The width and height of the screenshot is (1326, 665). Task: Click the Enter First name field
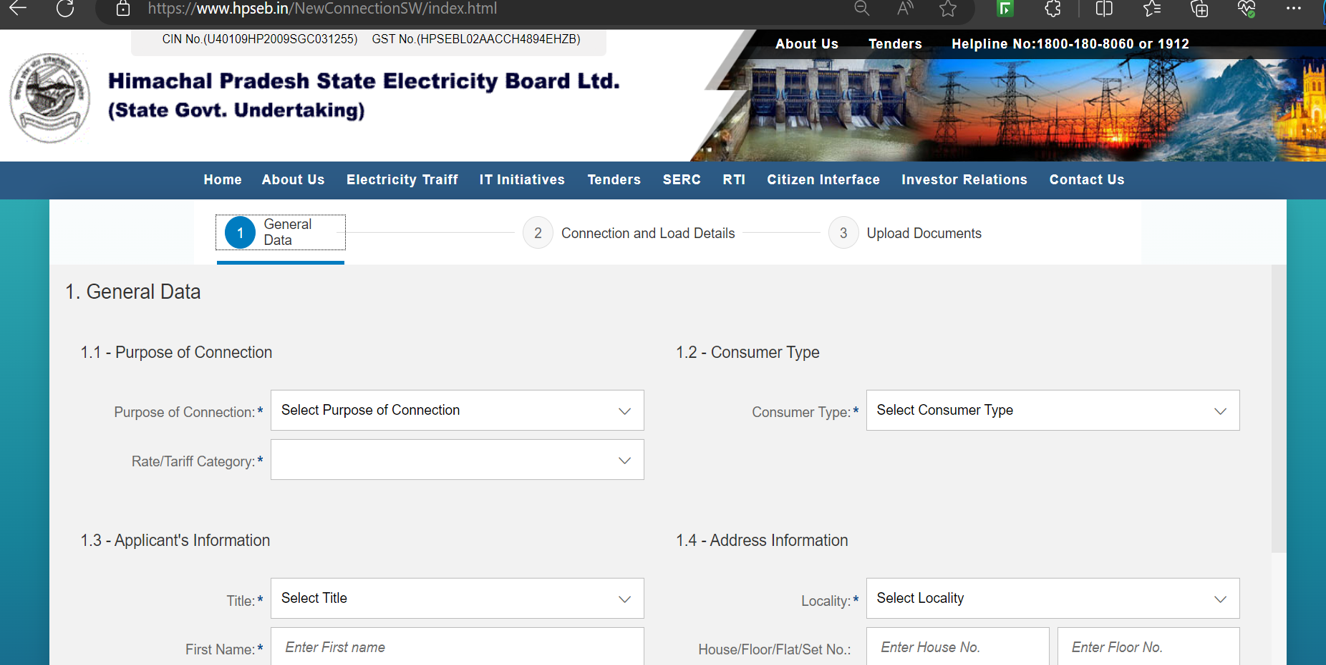click(x=457, y=647)
